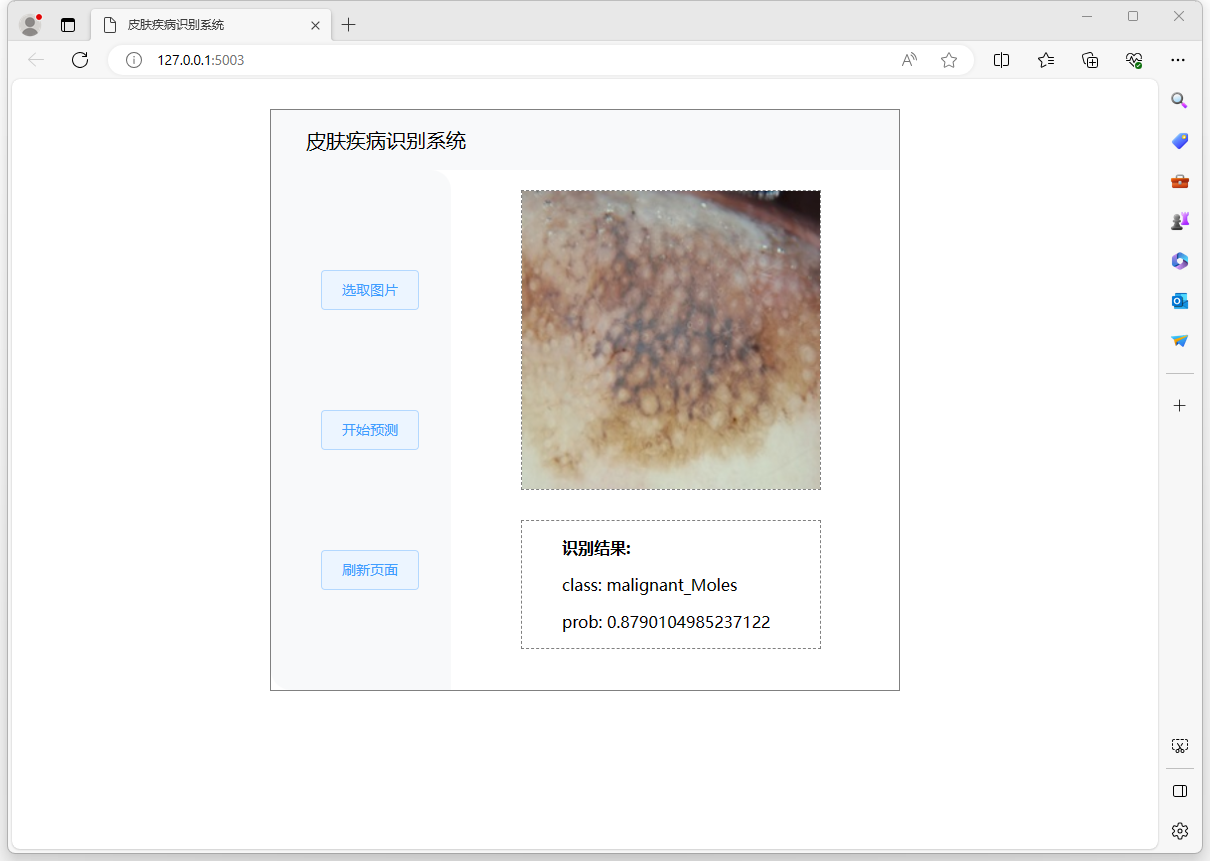Click the sidebar screenshot icon
This screenshot has height=861, width=1210.
(x=1180, y=746)
